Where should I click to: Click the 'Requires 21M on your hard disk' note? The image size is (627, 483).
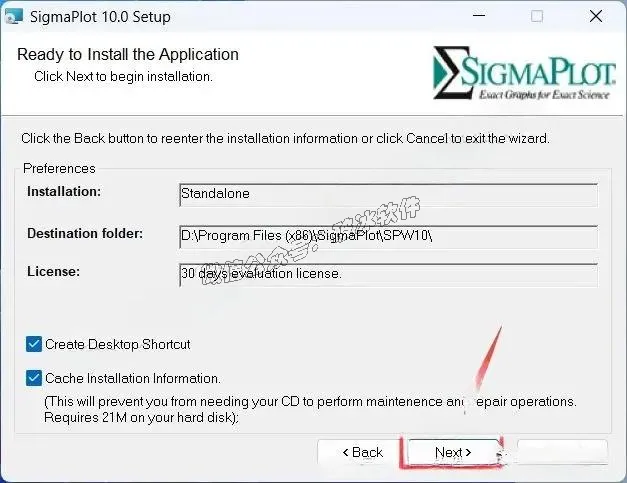141,417
